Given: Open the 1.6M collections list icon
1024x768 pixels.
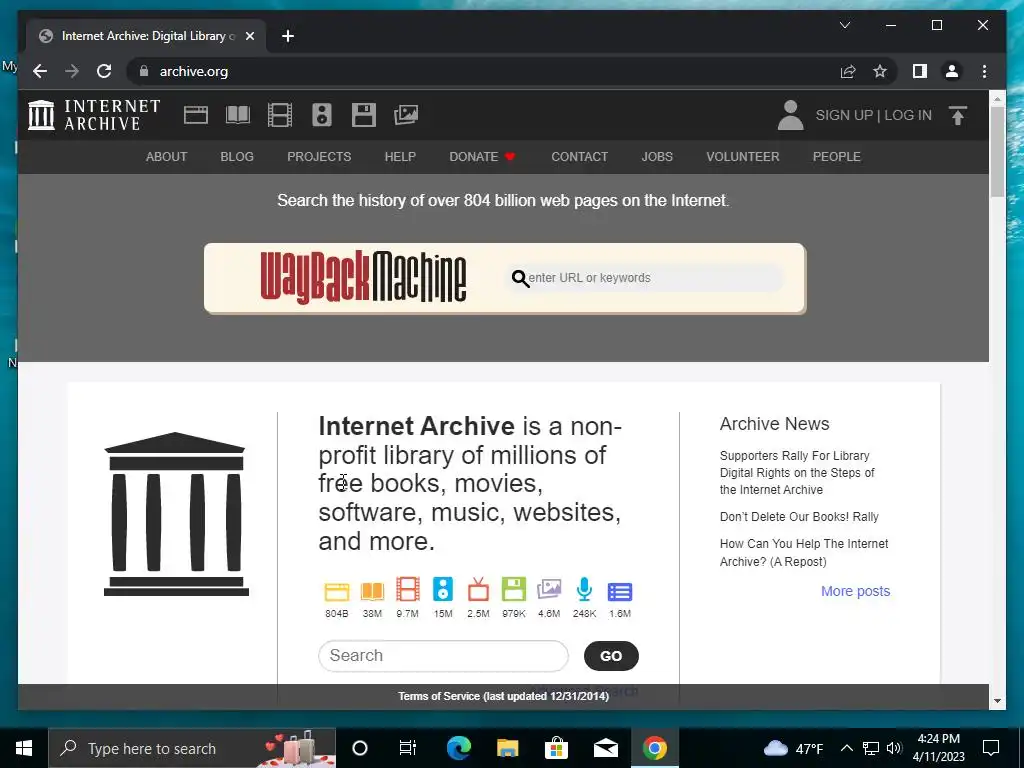Looking at the screenshot, I should pyautogui.click(x=620, y=592).
